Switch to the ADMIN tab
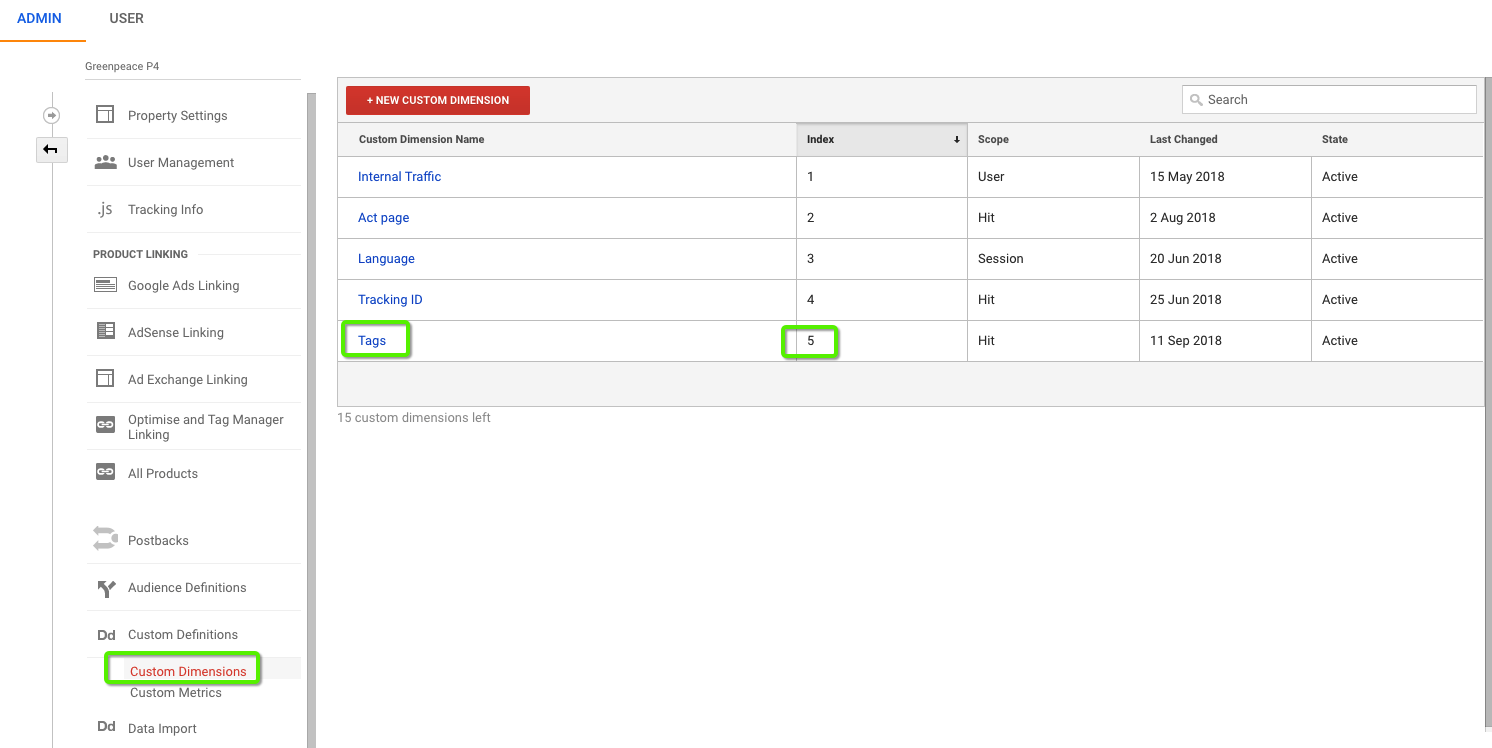Screen dimensions: 1492x748 pos(40,18)
